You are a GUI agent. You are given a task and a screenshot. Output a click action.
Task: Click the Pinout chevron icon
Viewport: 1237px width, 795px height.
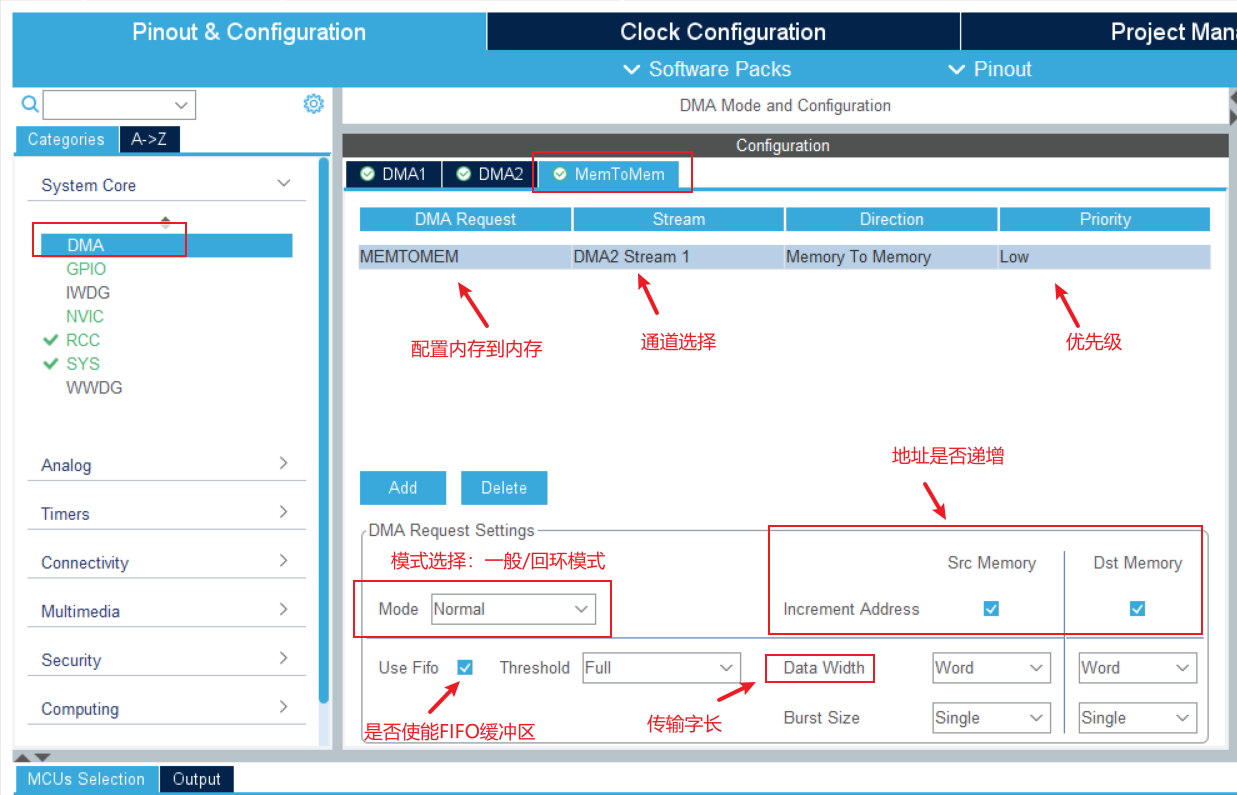(956, 69)
